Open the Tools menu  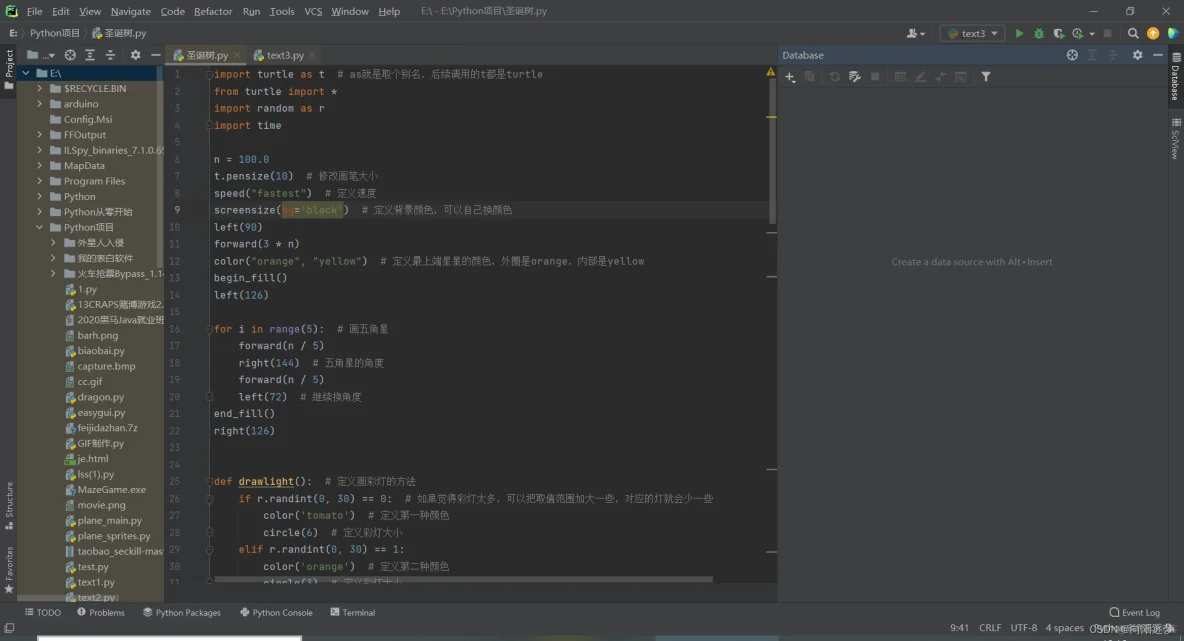click(282, 11)
